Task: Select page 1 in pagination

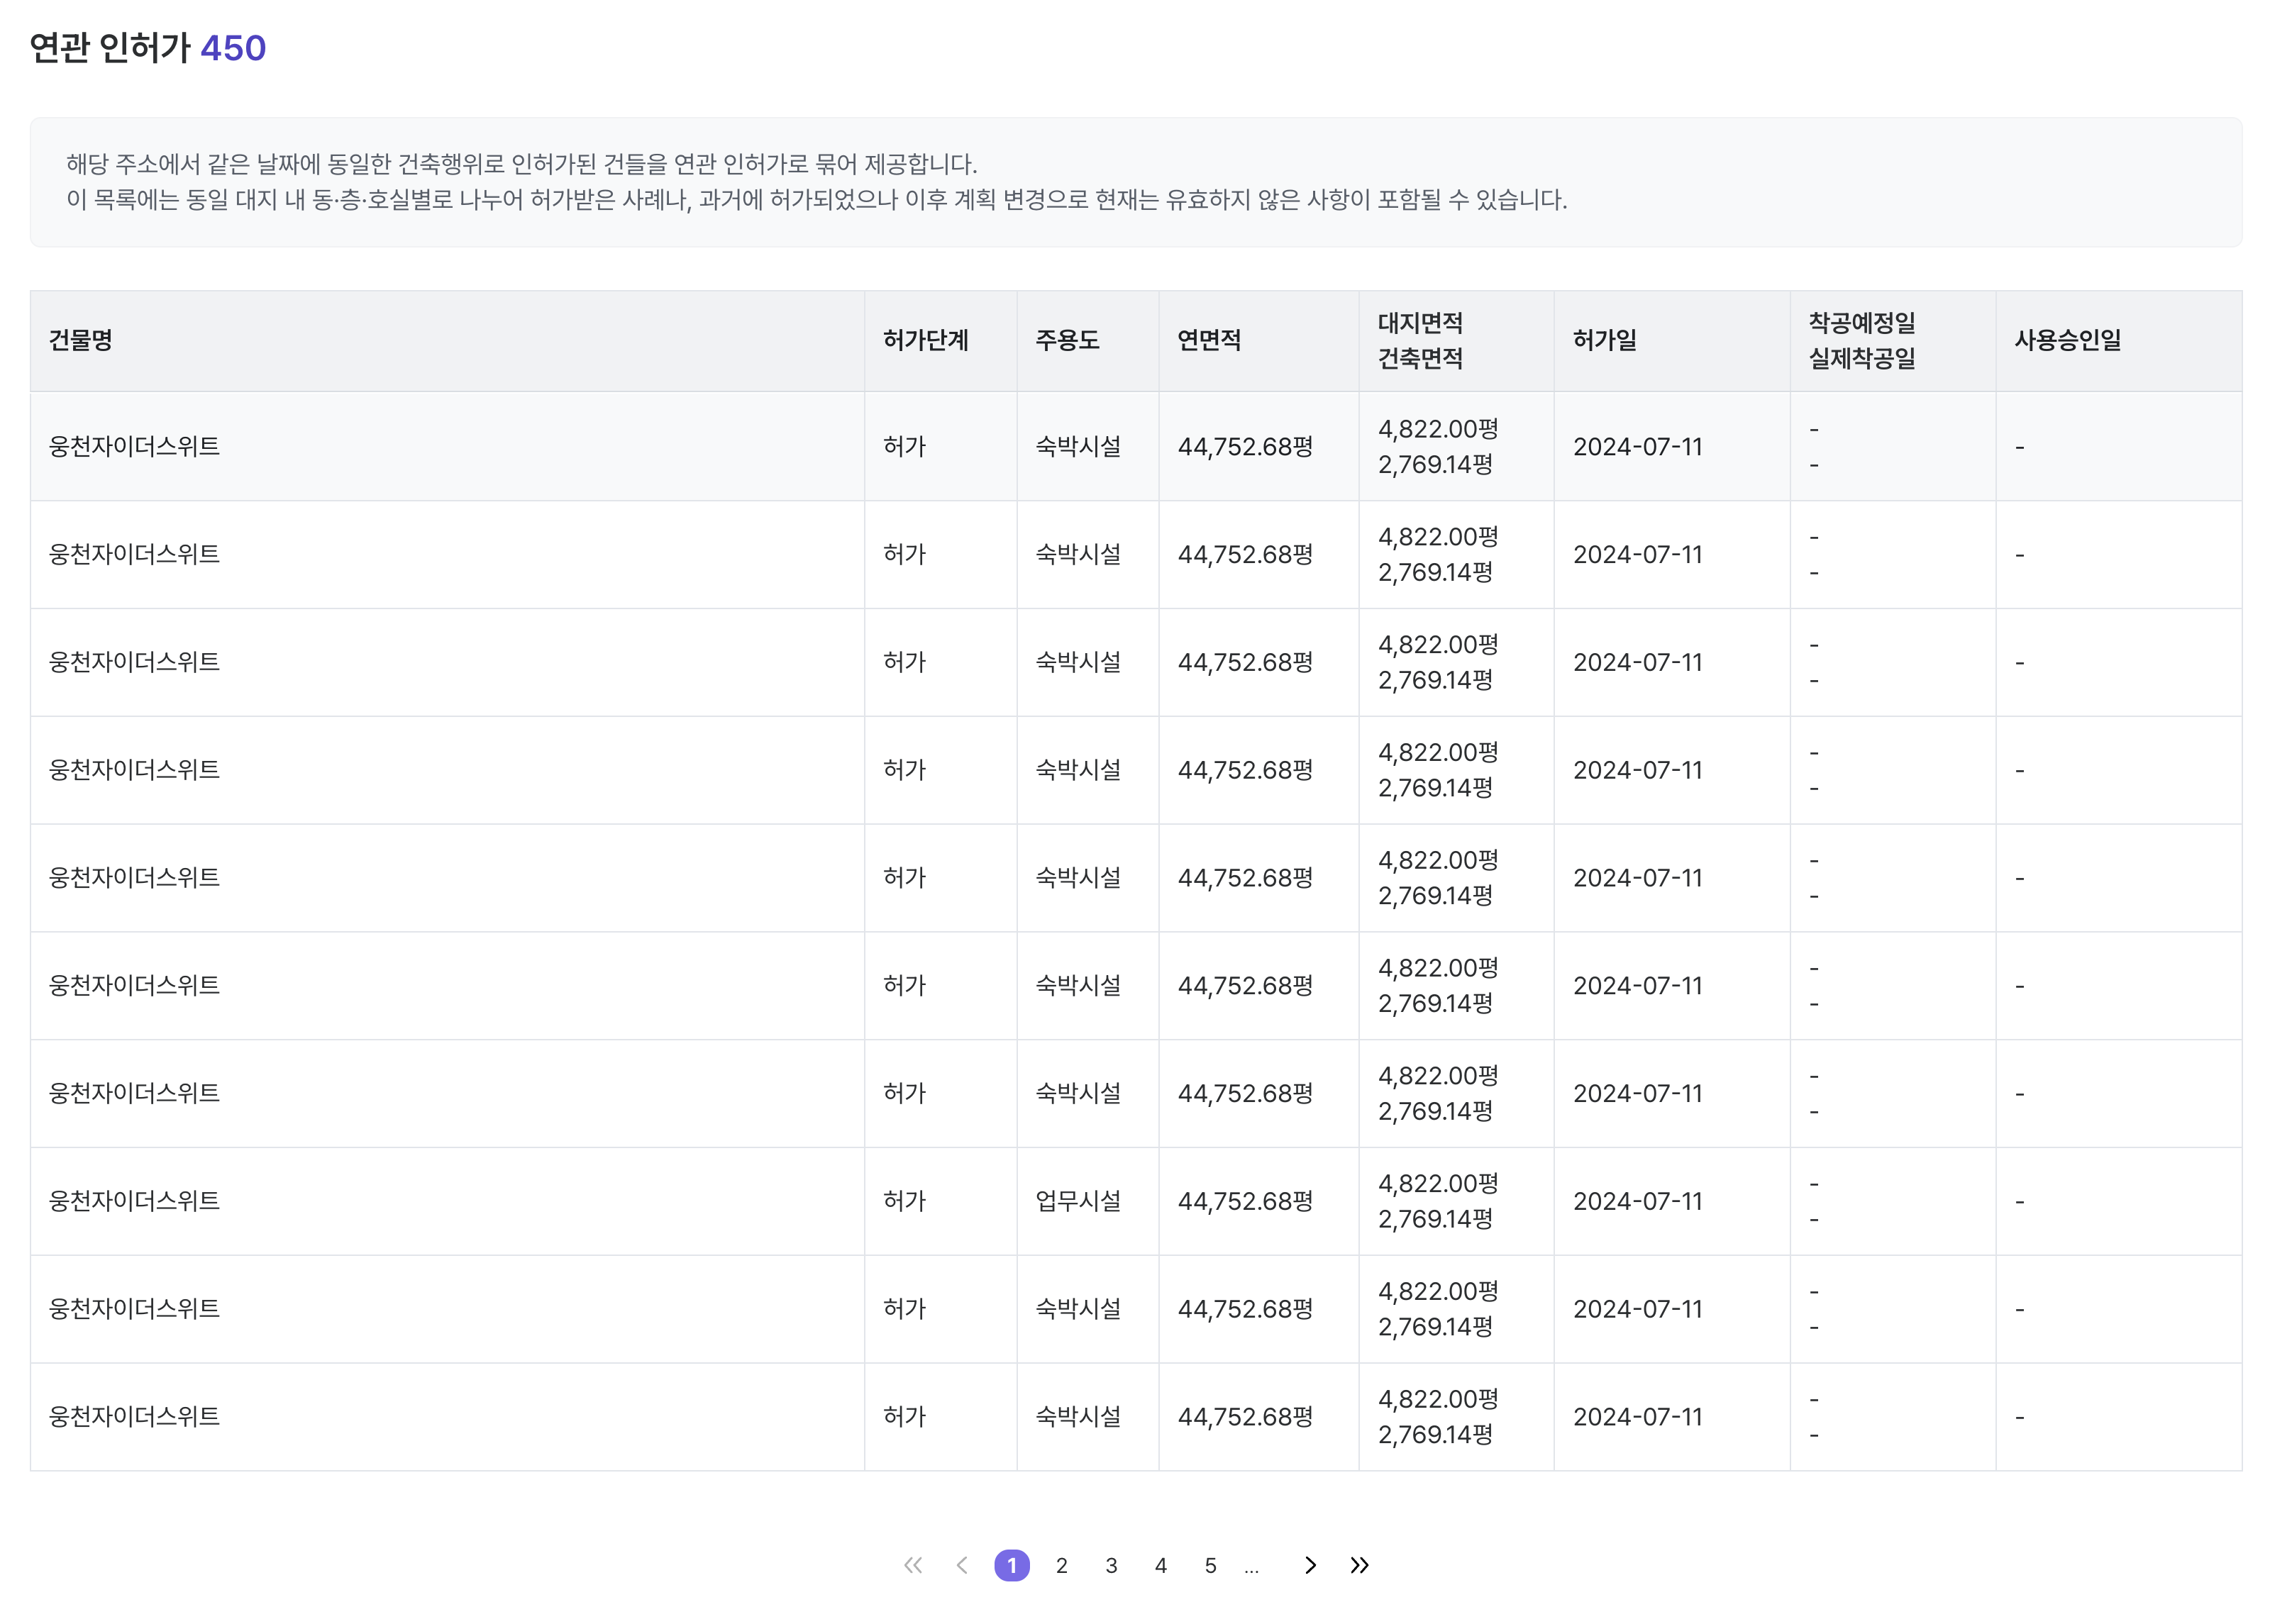Action: (x=1011, y=1565)
